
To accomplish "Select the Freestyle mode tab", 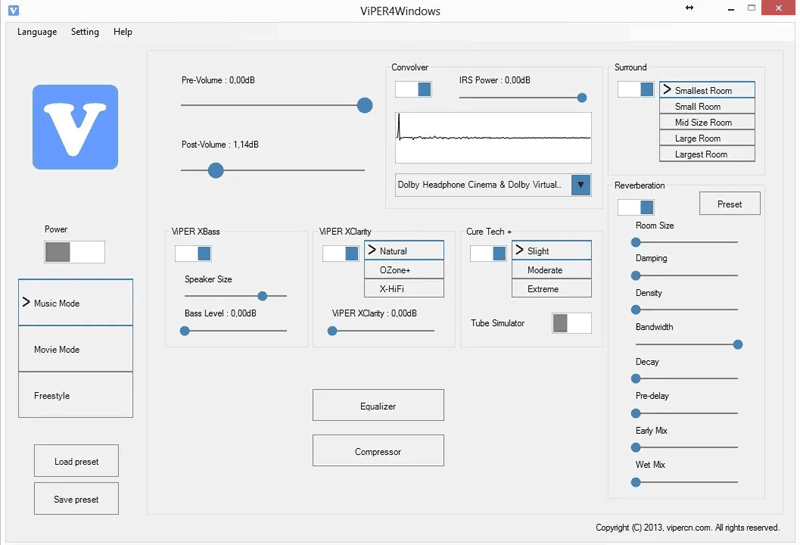I will 75,395.
